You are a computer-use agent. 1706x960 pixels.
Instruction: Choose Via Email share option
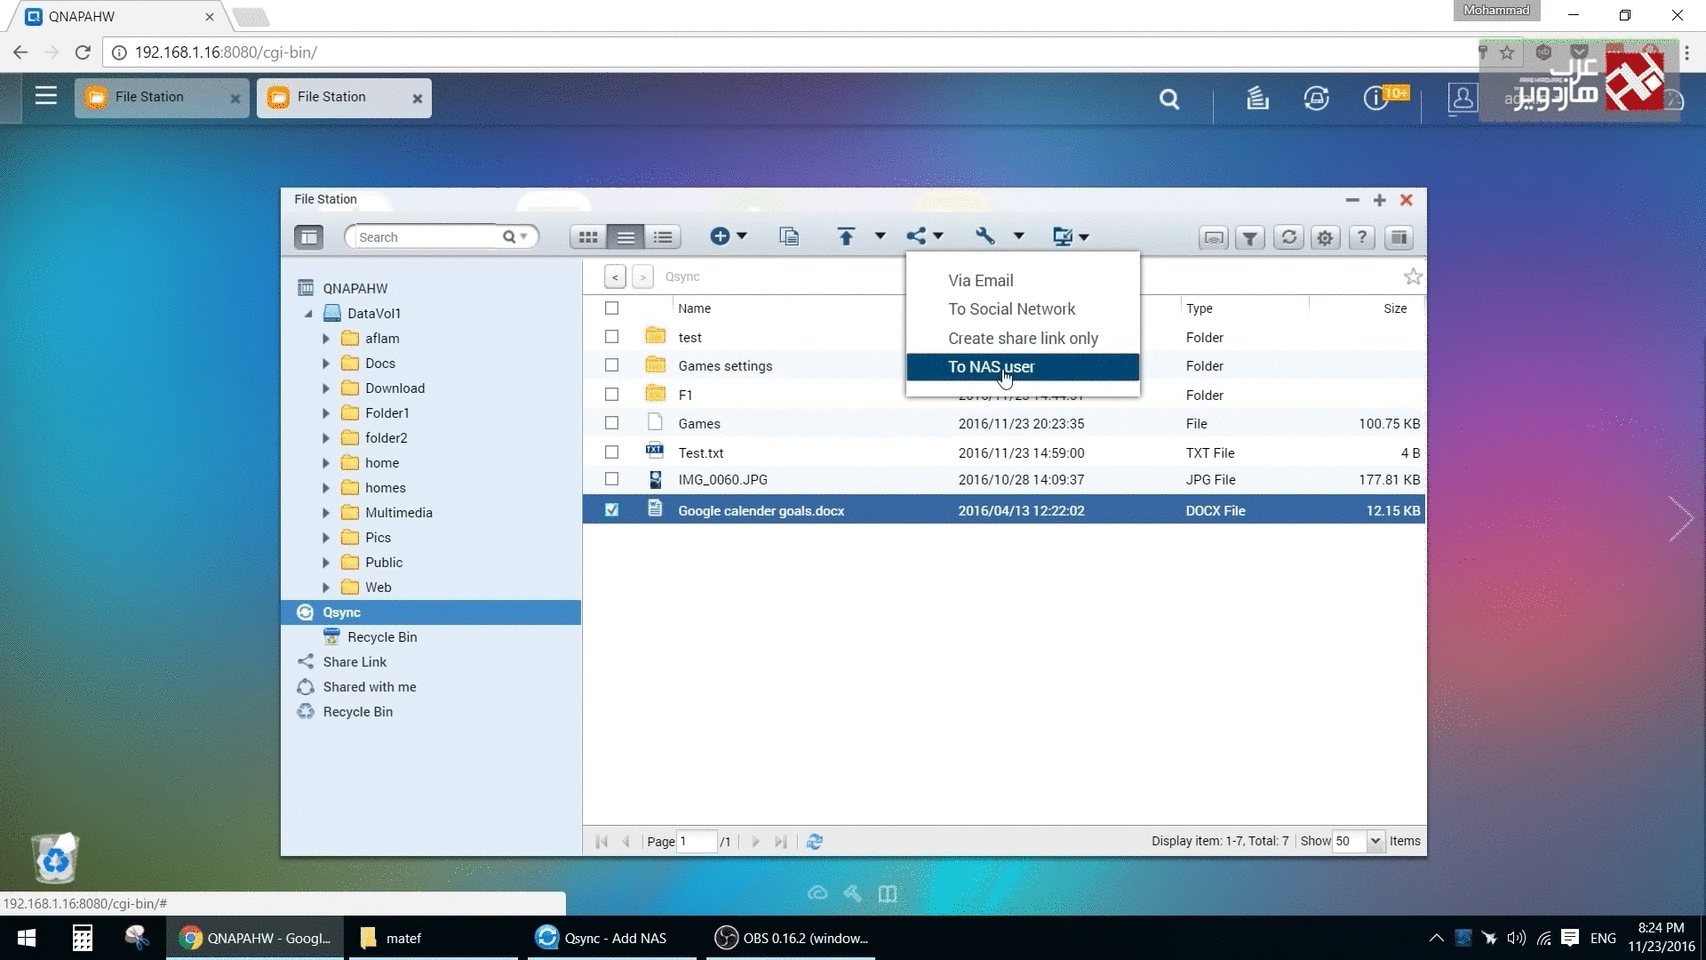pos(1022,280)
